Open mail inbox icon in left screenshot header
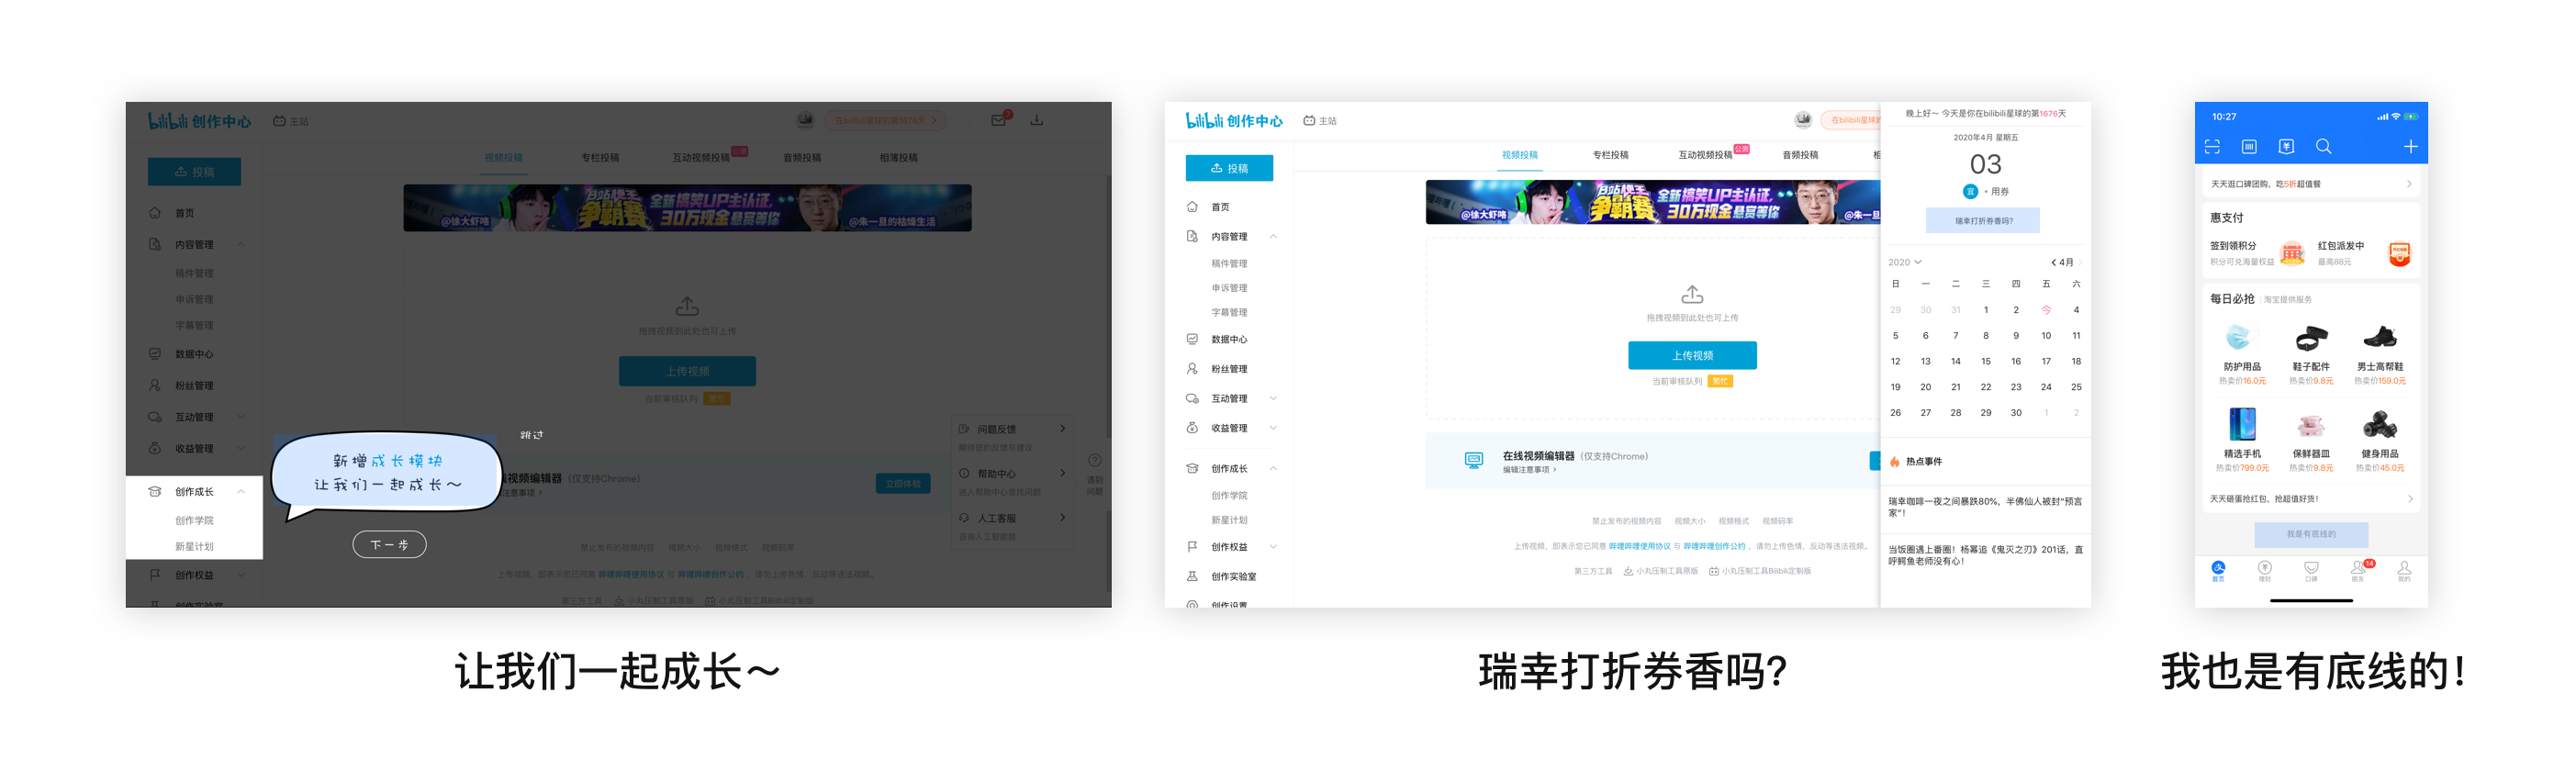The image size is (2576, 782). pyautogui.click(x=999, y=119)
